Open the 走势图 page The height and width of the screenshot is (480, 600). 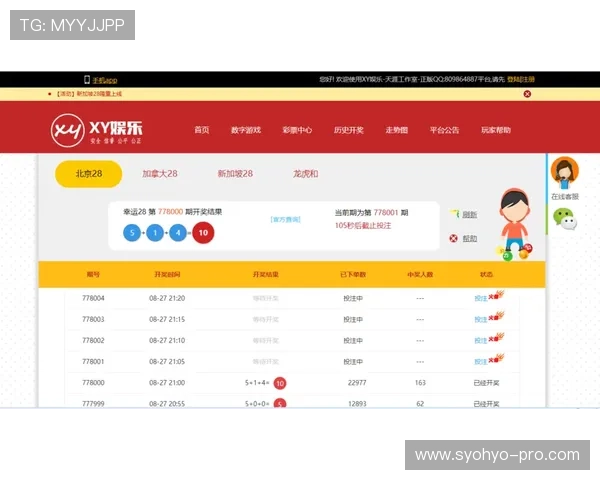tap(396, 130)
